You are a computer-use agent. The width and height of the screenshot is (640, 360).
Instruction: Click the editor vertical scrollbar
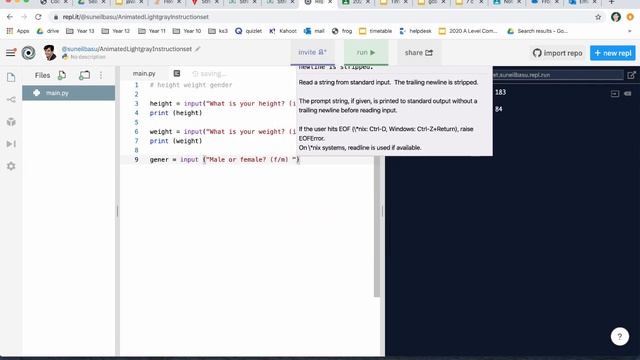[377, 227]
